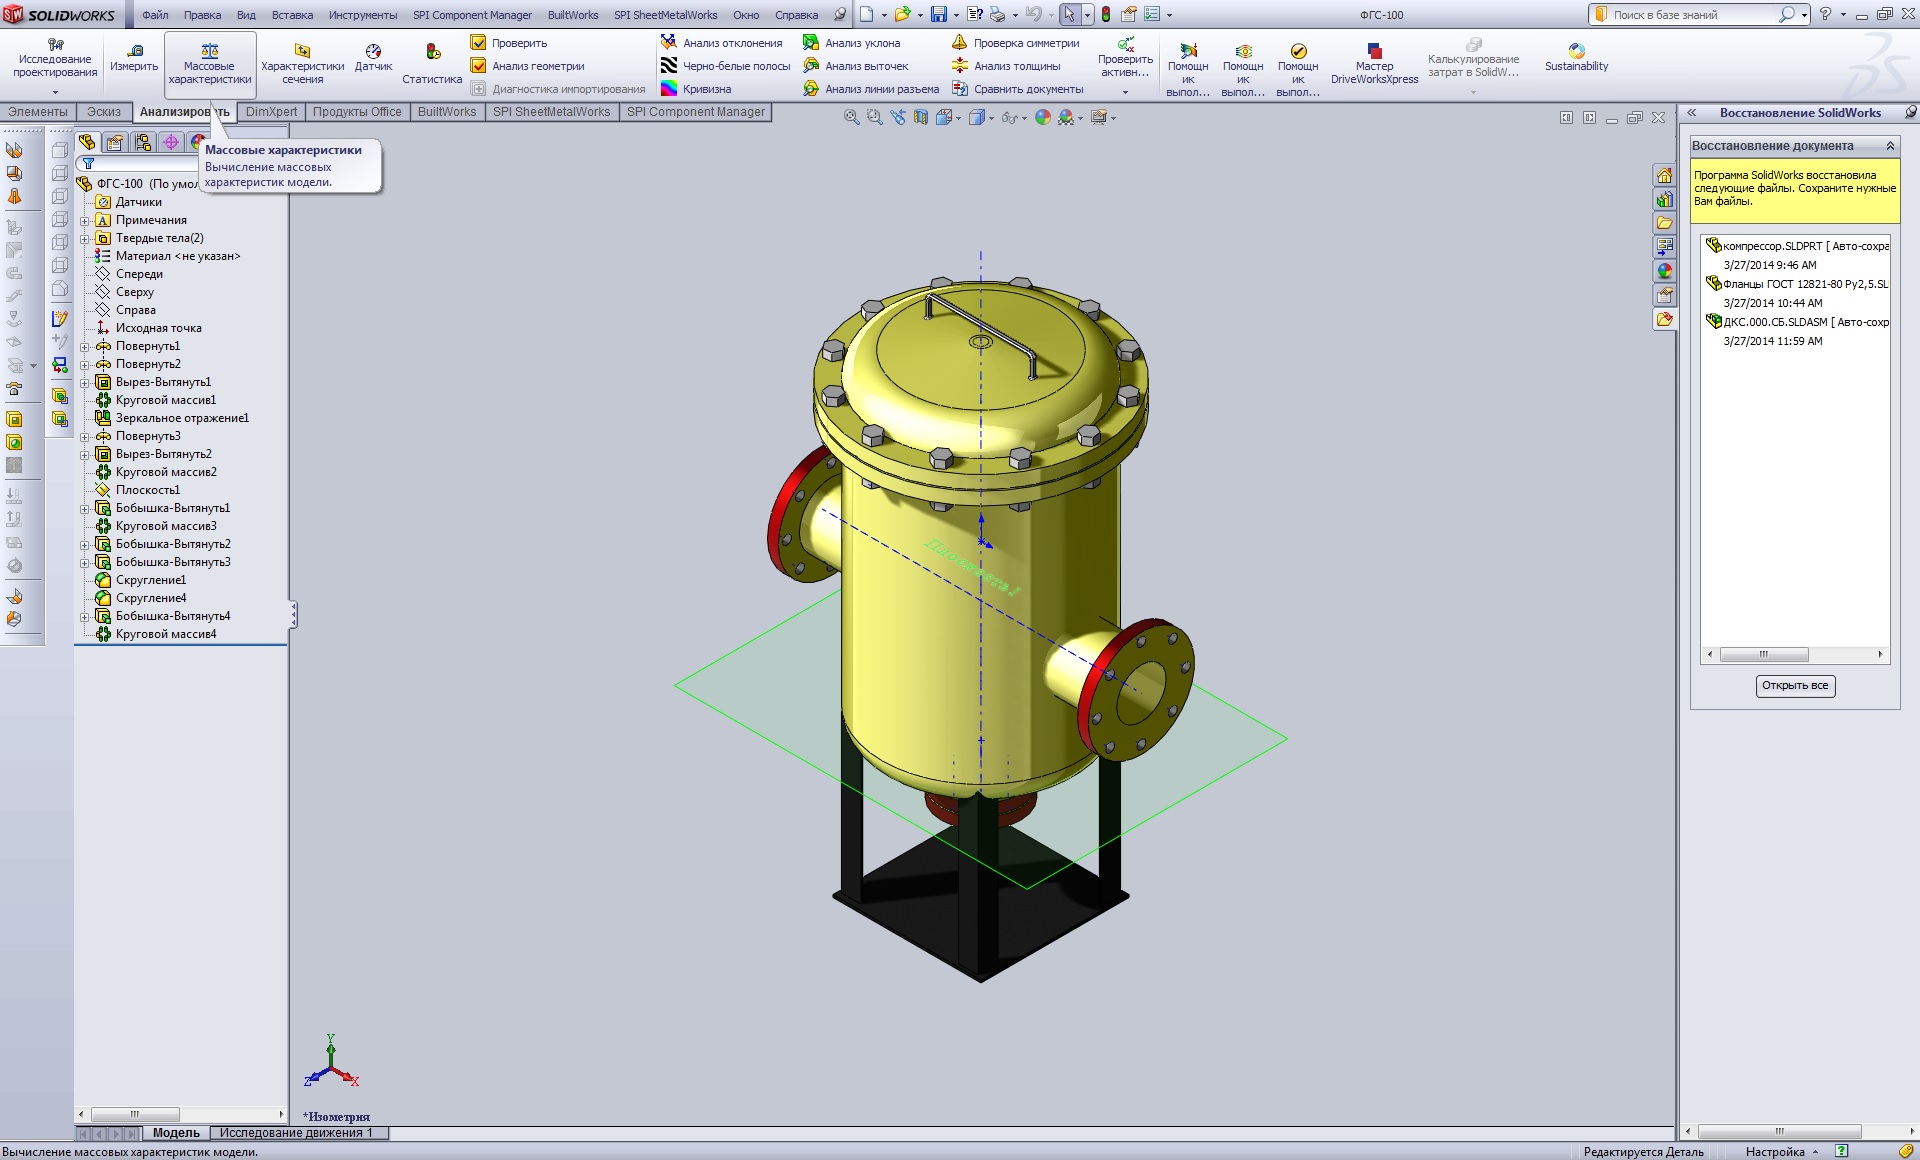
Task: Expand the Повернуть1 feature node
Action: tap(85, 346)
